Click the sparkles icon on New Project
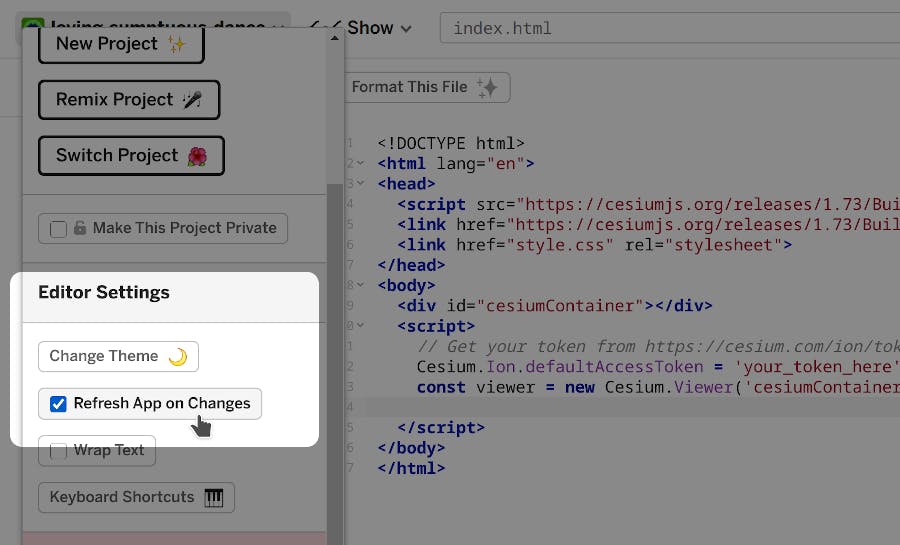900x545 pixels. [x=177, y=44]
